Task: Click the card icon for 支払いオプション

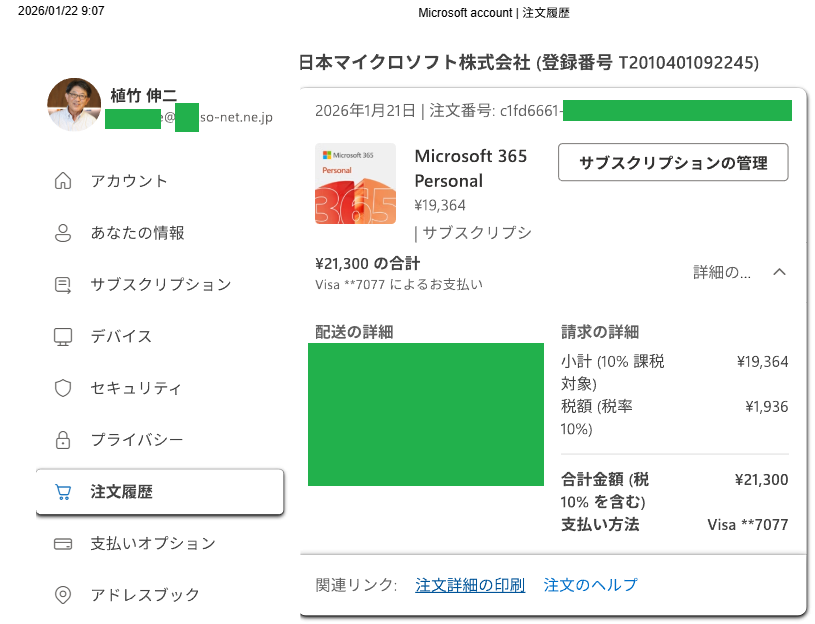Action: pyautogui.click(x=63, y=544)
